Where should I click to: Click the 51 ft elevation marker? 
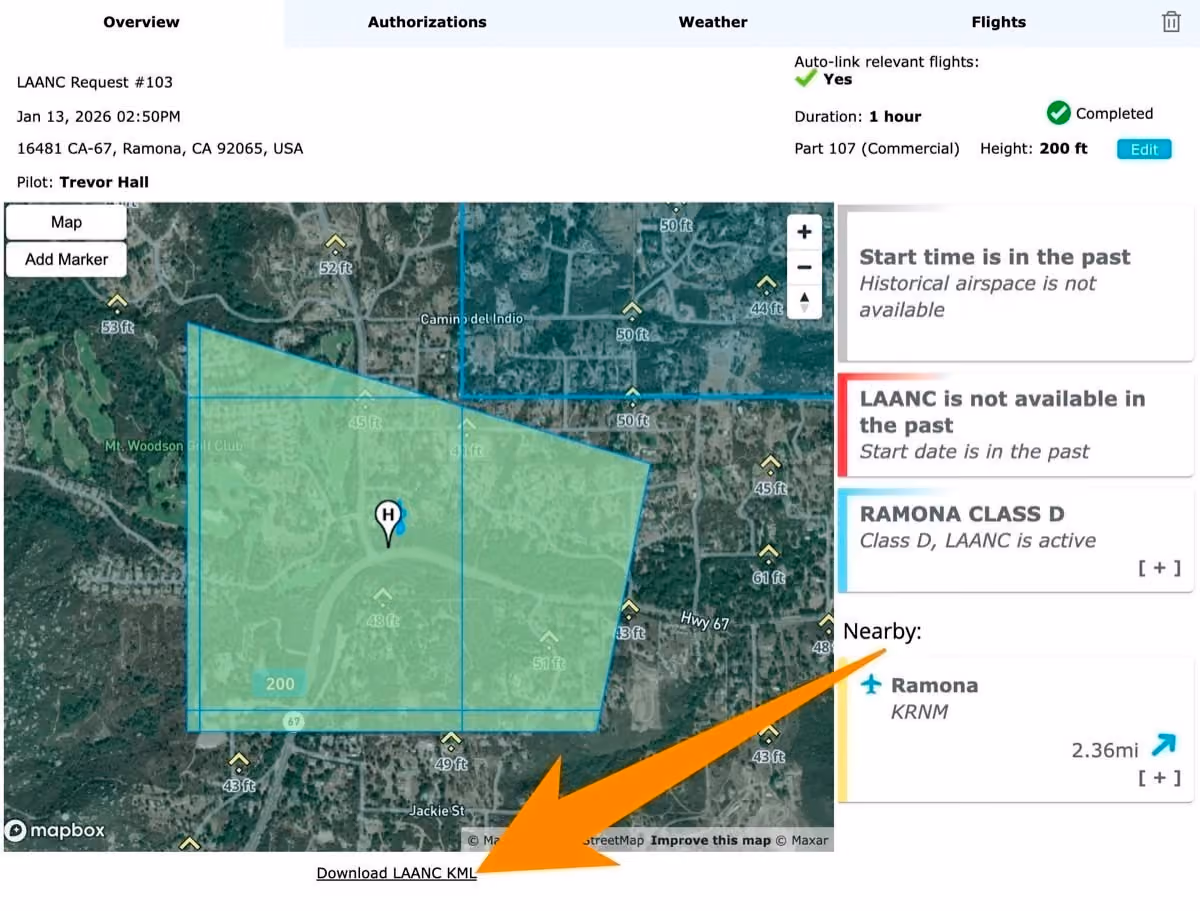pyautogui.click(x=549, y=650)
